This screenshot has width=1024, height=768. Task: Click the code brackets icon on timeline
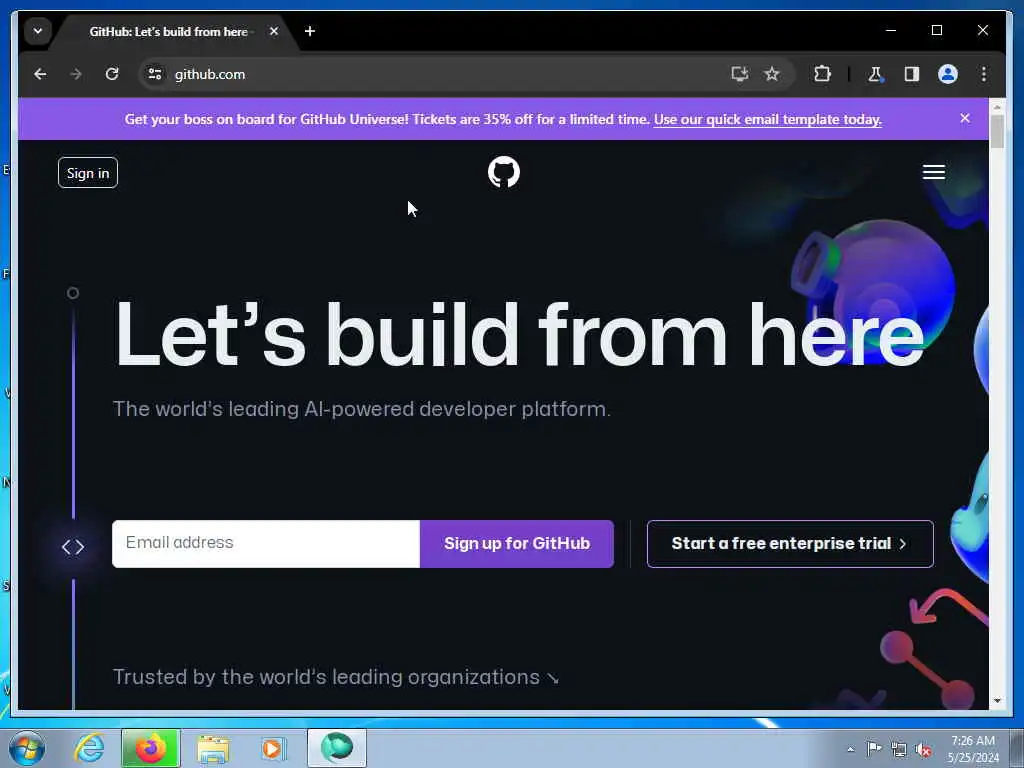pyautogui.click(x=73, y=547)
